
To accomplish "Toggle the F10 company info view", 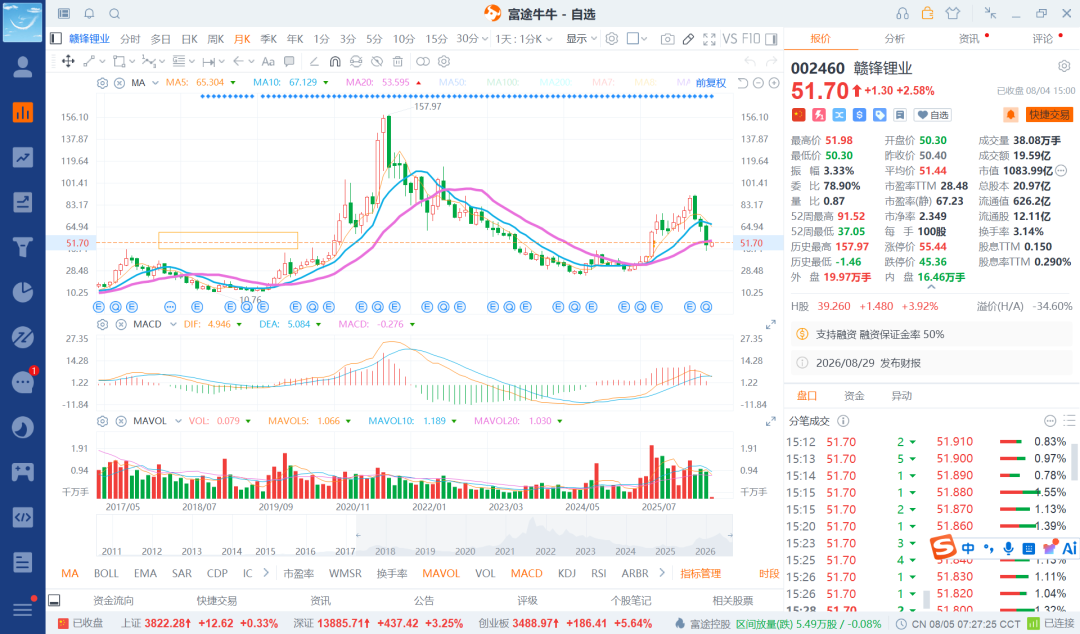I will [751, 39].
